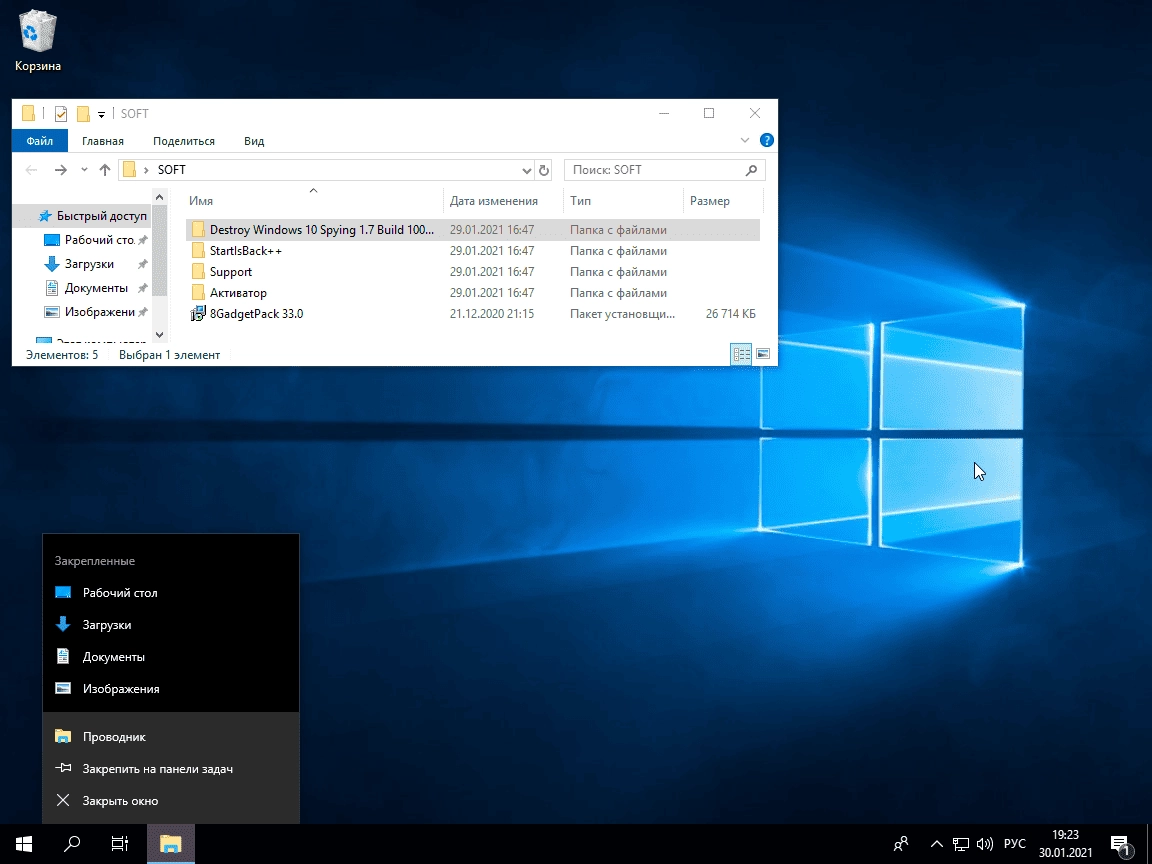Choose Закрепить на панели задач
The image size is (1152, 864).
171,768
